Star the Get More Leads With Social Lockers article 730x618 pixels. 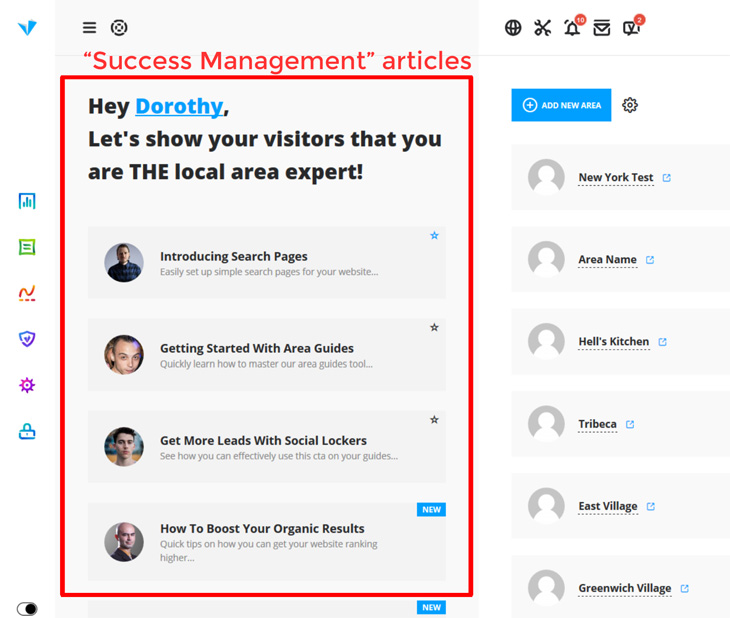point(434,420)
